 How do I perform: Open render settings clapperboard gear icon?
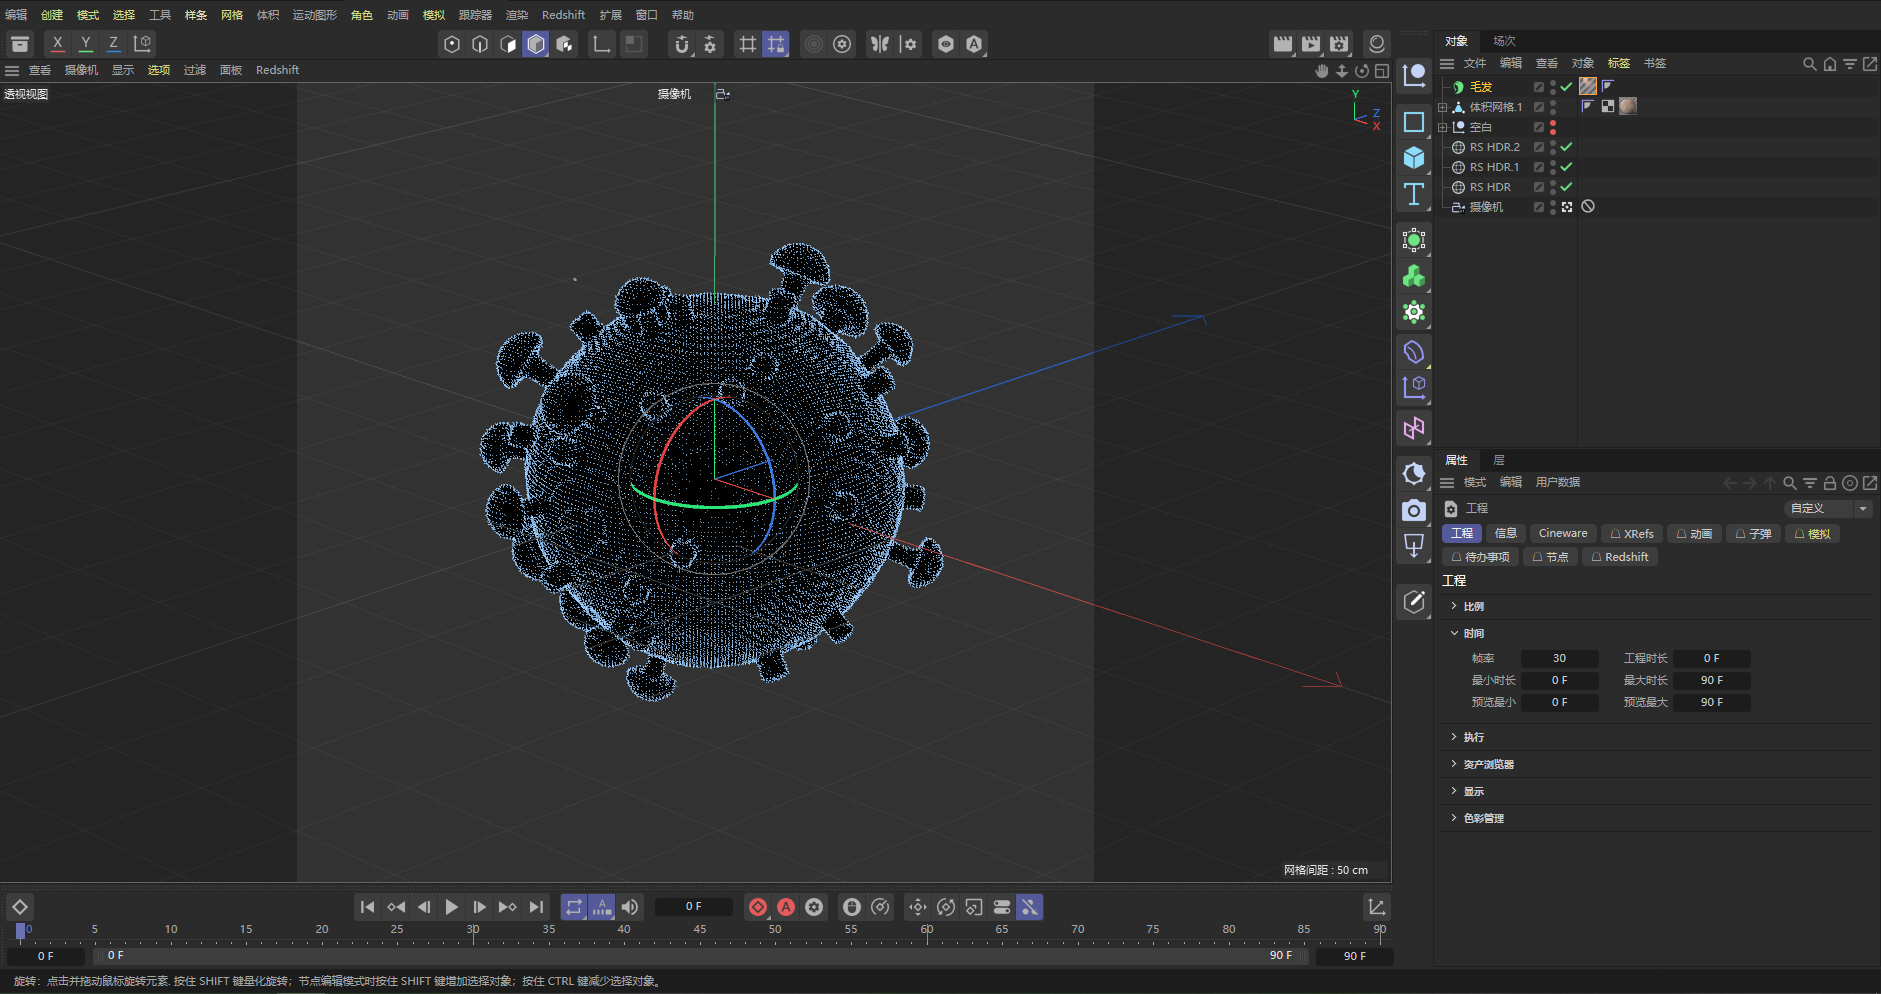pyautogui.click(x=1340, y=44)
